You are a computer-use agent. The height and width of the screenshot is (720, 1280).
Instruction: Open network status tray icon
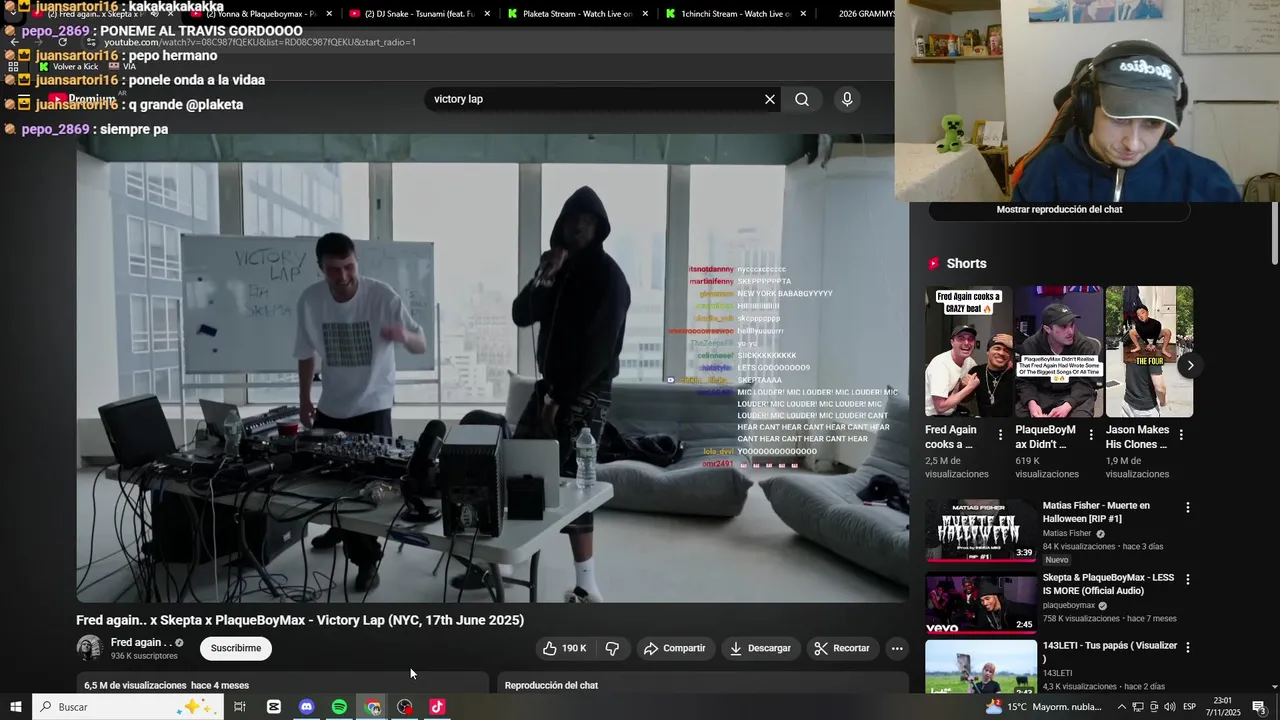[x=1138, y=707]
